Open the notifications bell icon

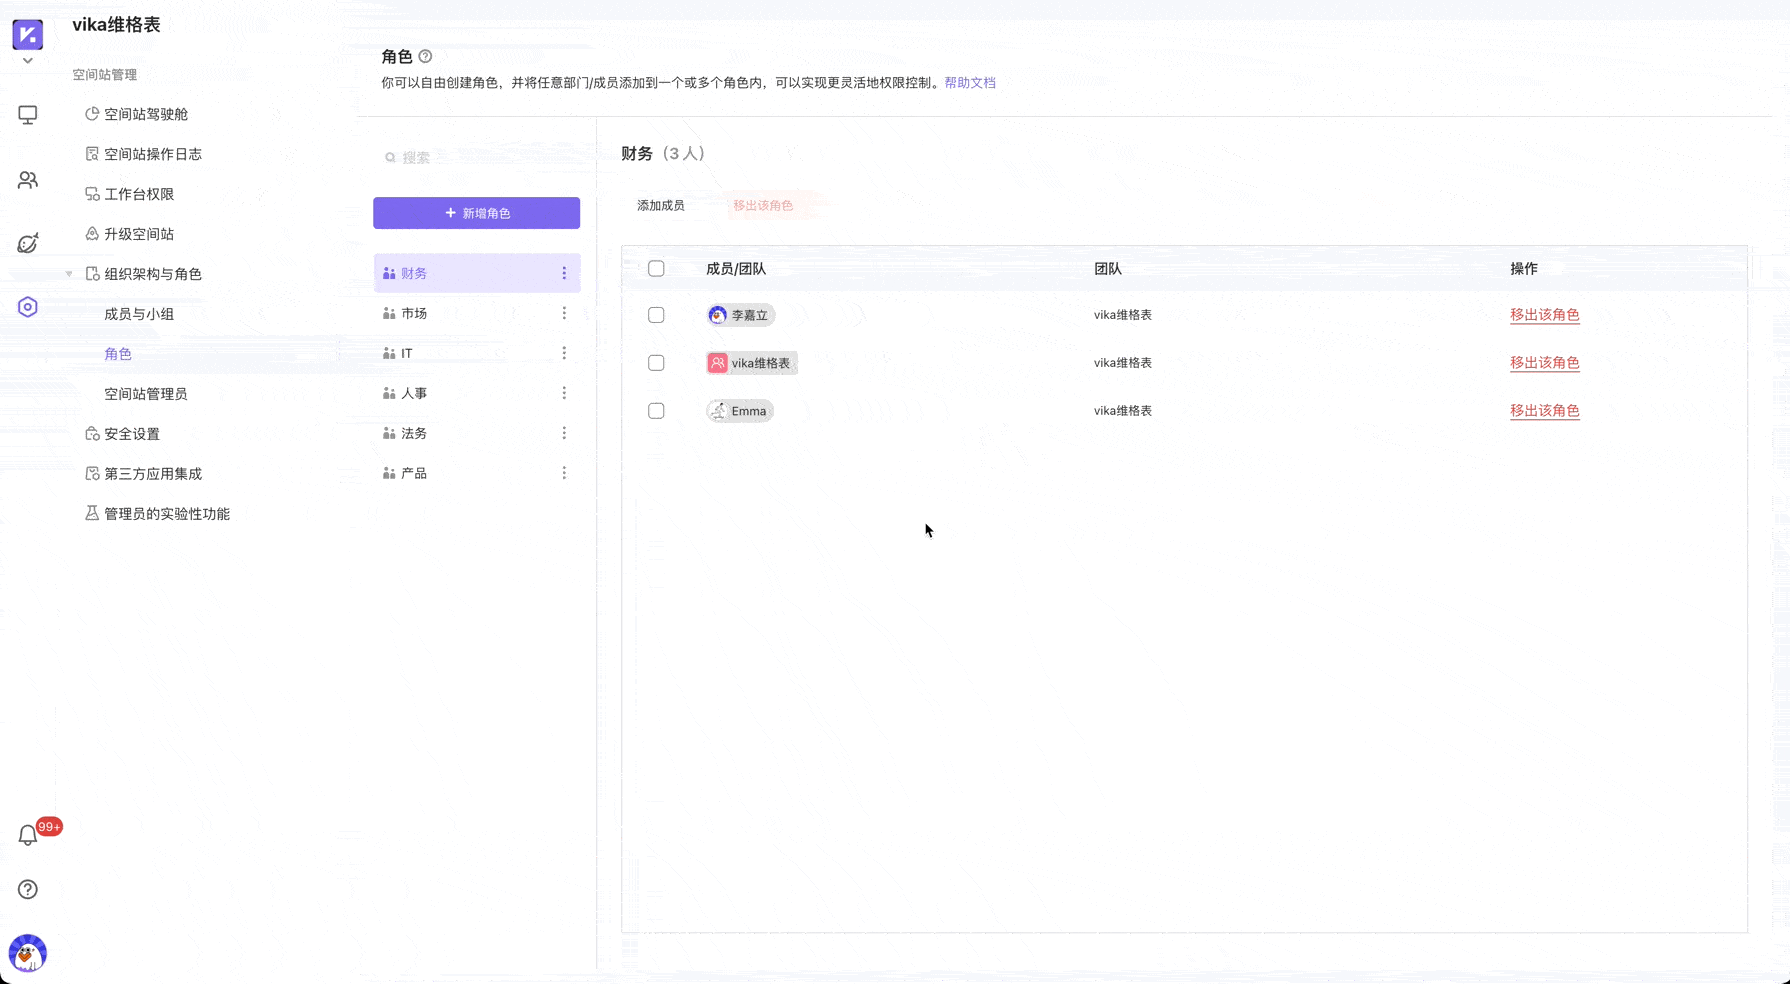28,836
